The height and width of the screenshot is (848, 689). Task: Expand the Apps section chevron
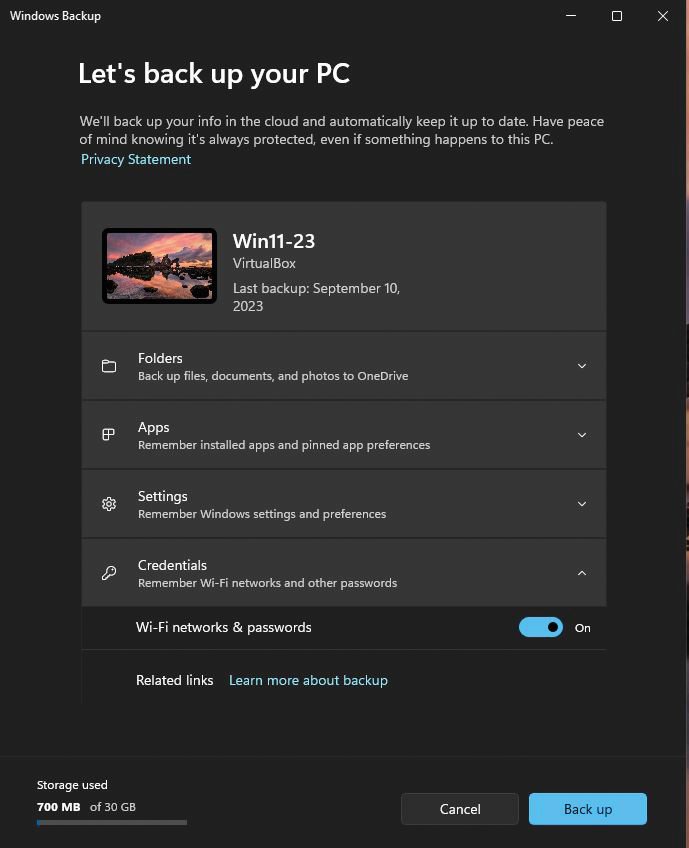[x=582, y=435]
